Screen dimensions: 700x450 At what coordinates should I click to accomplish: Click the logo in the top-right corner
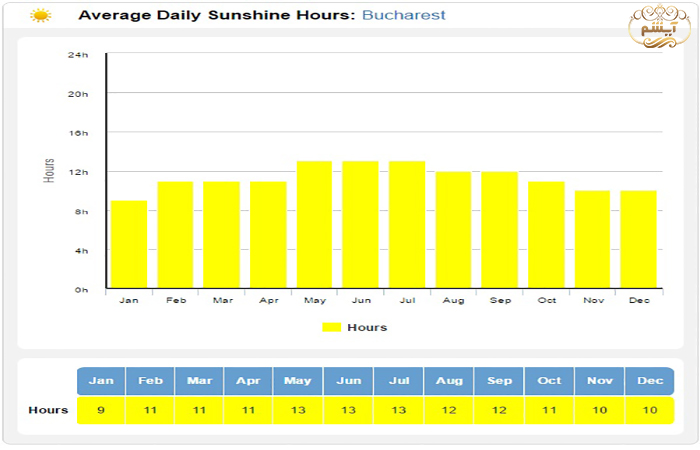click(x=658, y=29)
